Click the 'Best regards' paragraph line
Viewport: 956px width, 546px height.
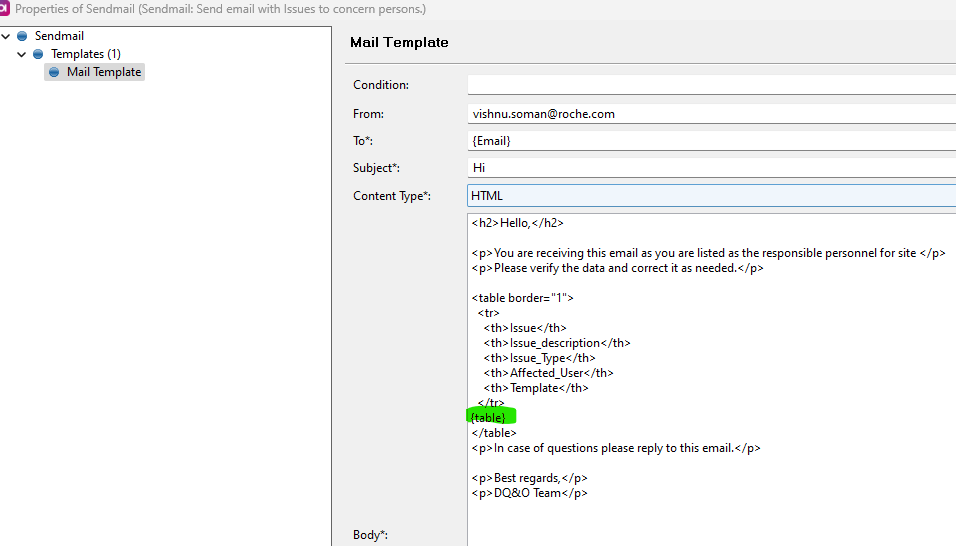[x=529, y=478]
